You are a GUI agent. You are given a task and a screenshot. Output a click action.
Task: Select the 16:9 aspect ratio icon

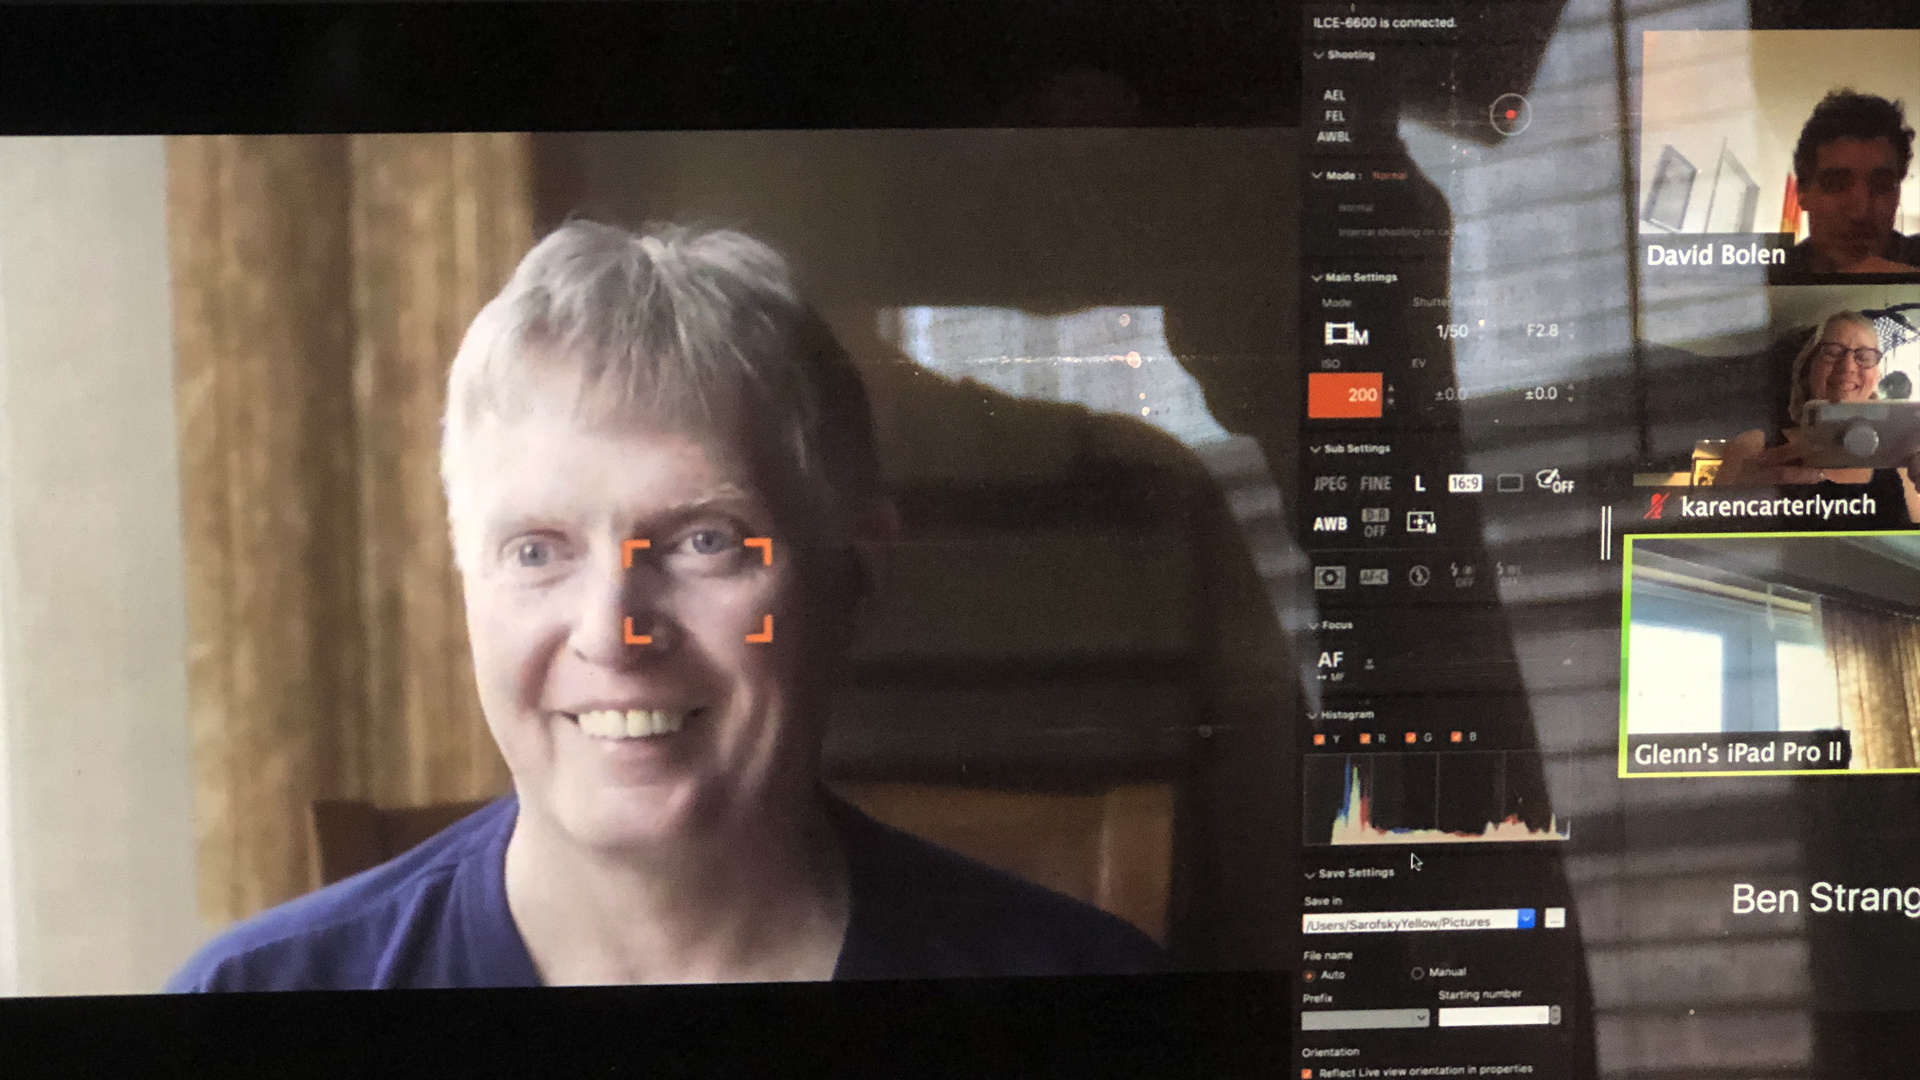[x=1464, y=484]
